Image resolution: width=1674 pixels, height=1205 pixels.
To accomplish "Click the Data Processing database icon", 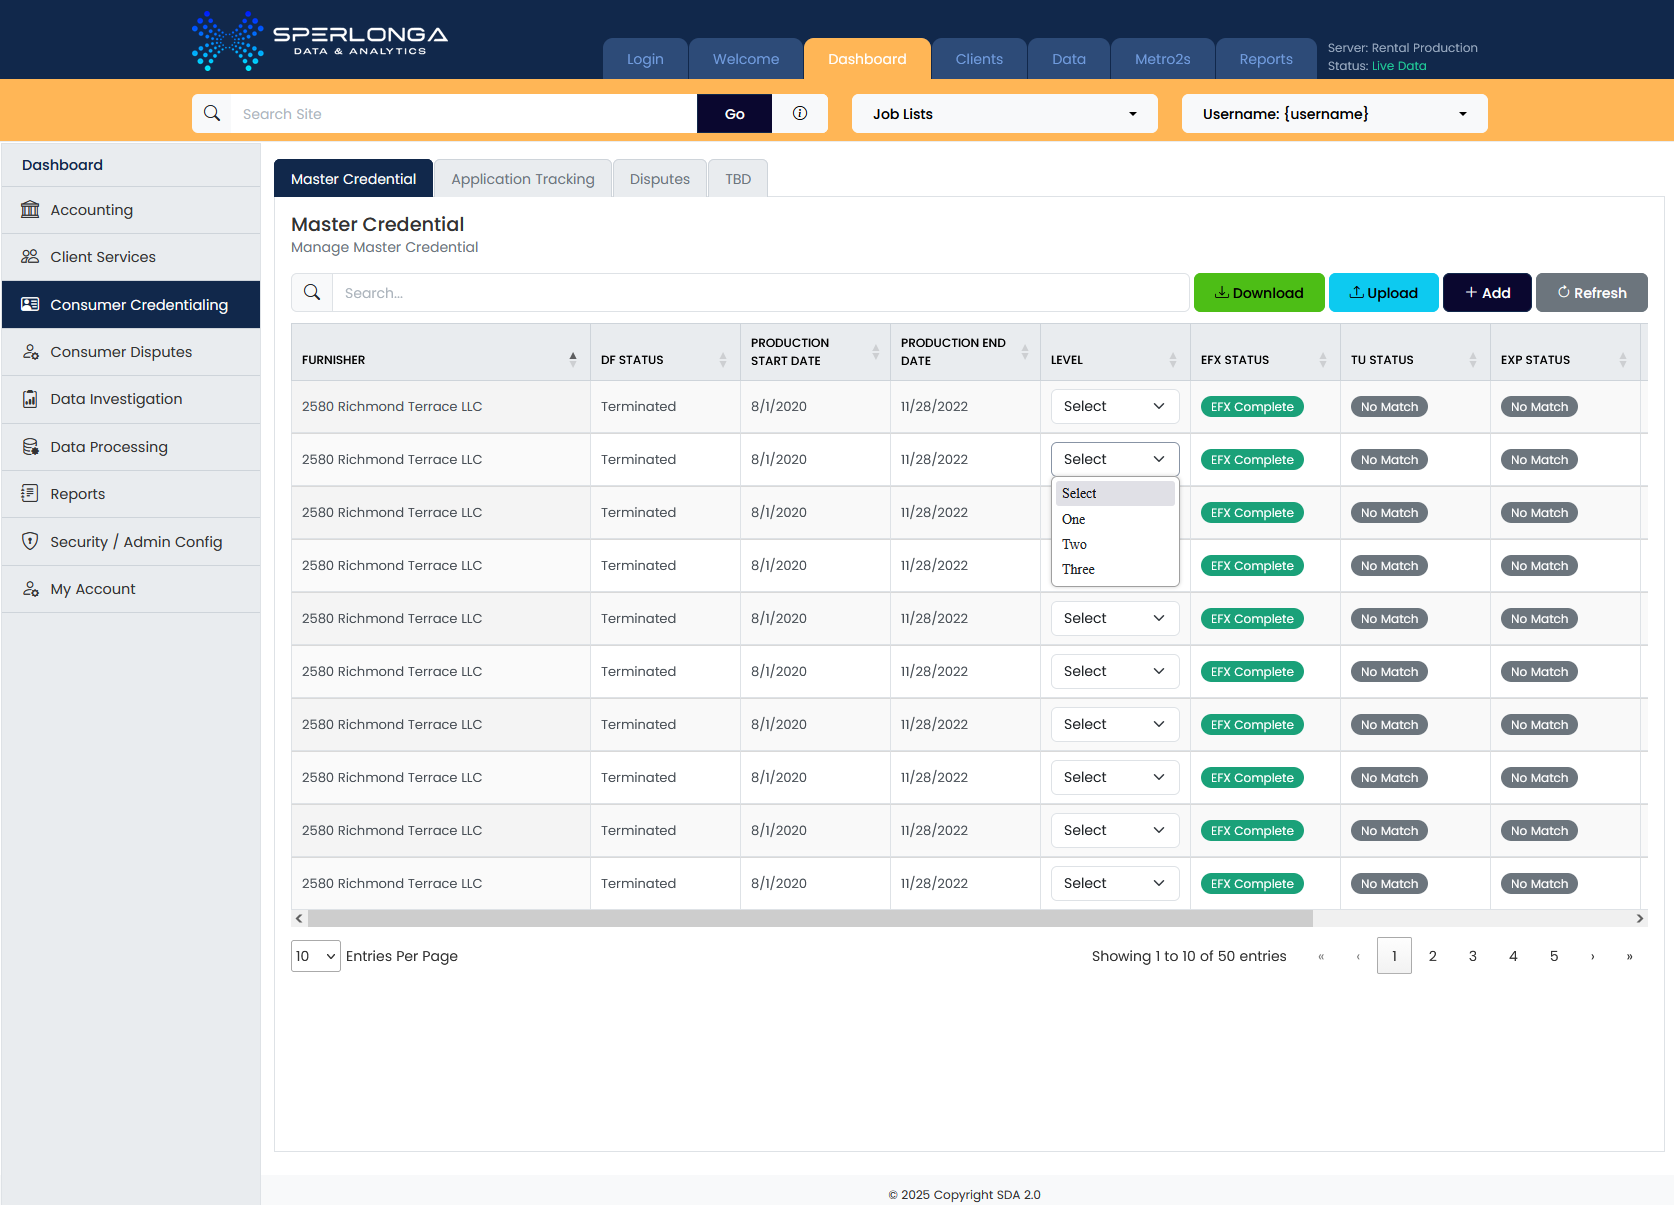I will tap(30, 447).
